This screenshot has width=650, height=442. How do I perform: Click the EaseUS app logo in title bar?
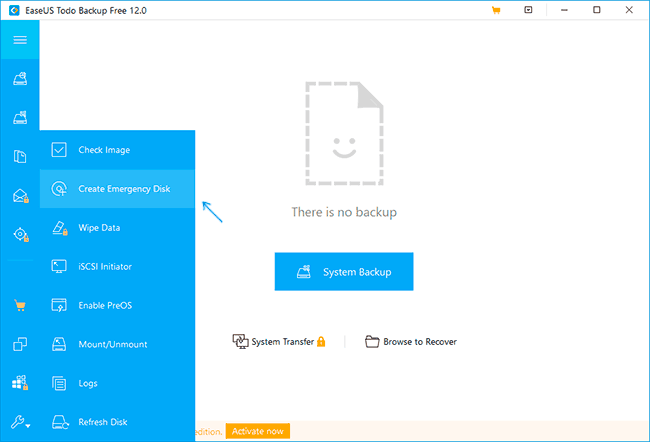(14, 10)
